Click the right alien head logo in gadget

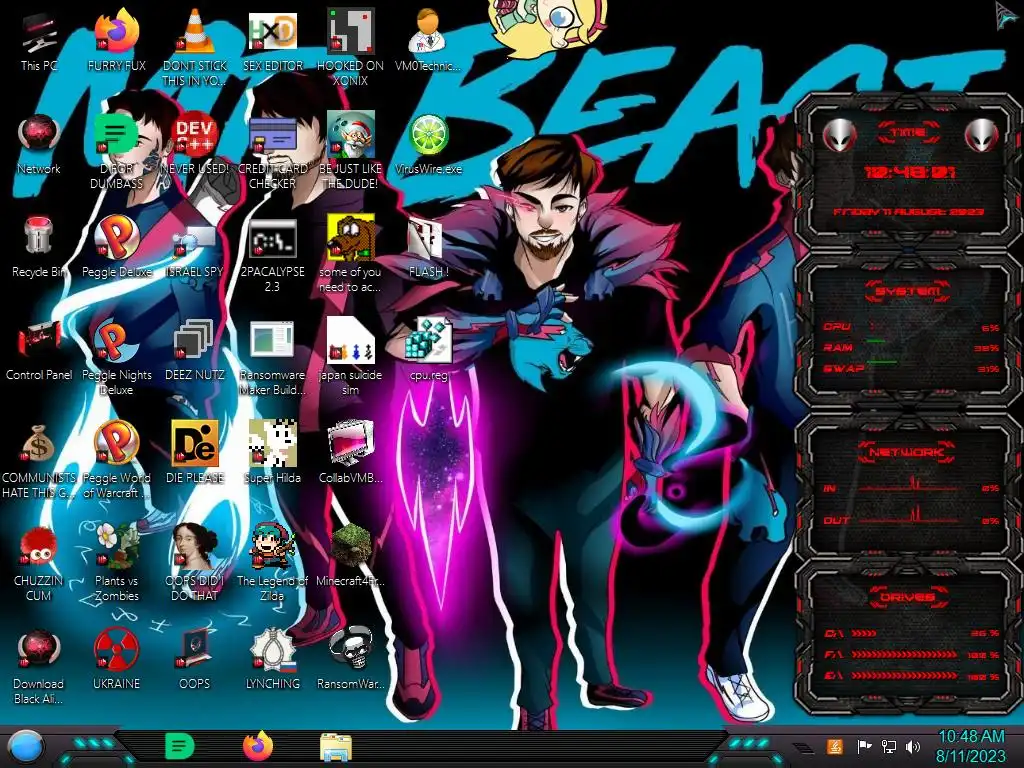click(x=982, y=135)
